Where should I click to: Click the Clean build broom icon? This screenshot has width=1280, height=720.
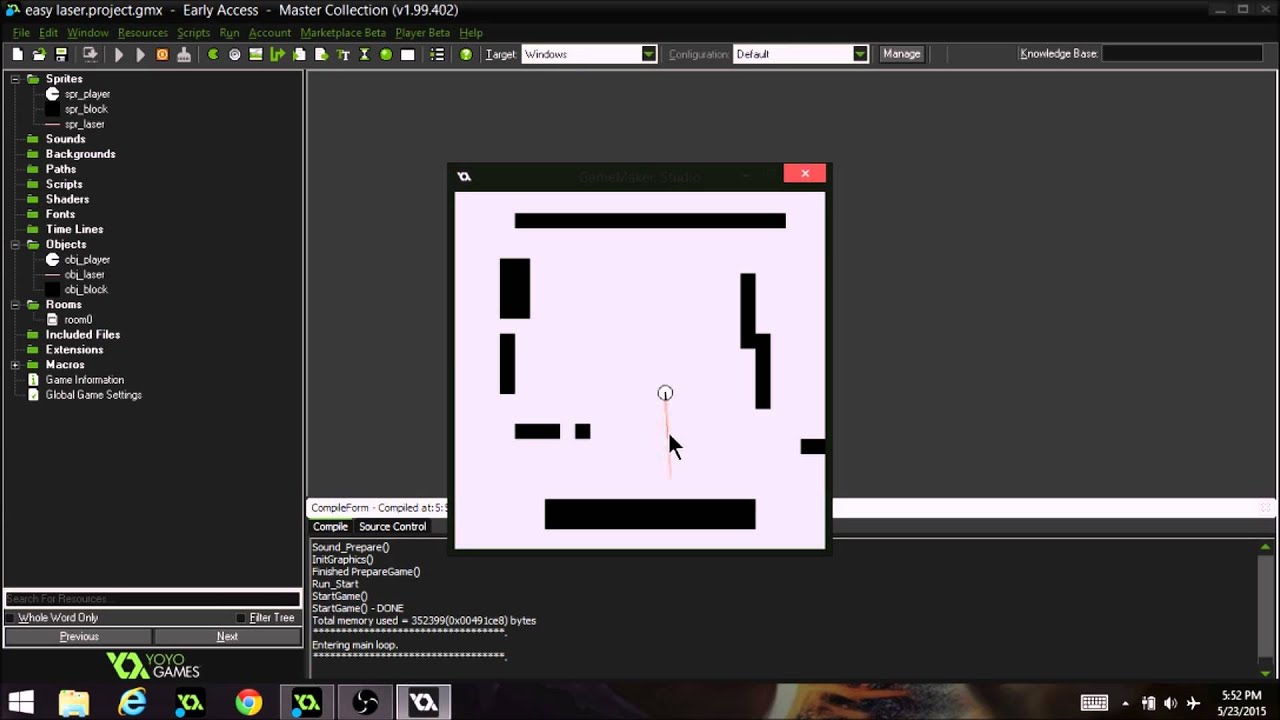tap(184, 54)
